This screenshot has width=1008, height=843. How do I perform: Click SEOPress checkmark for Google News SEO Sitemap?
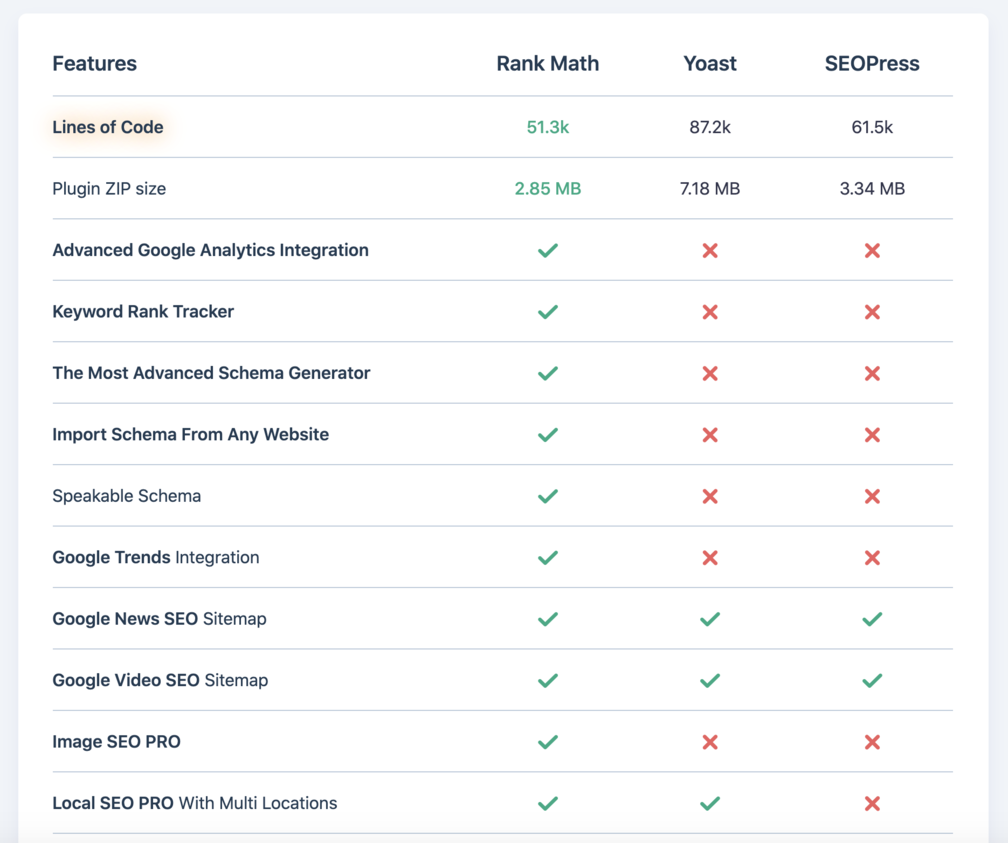pos(872,619)
